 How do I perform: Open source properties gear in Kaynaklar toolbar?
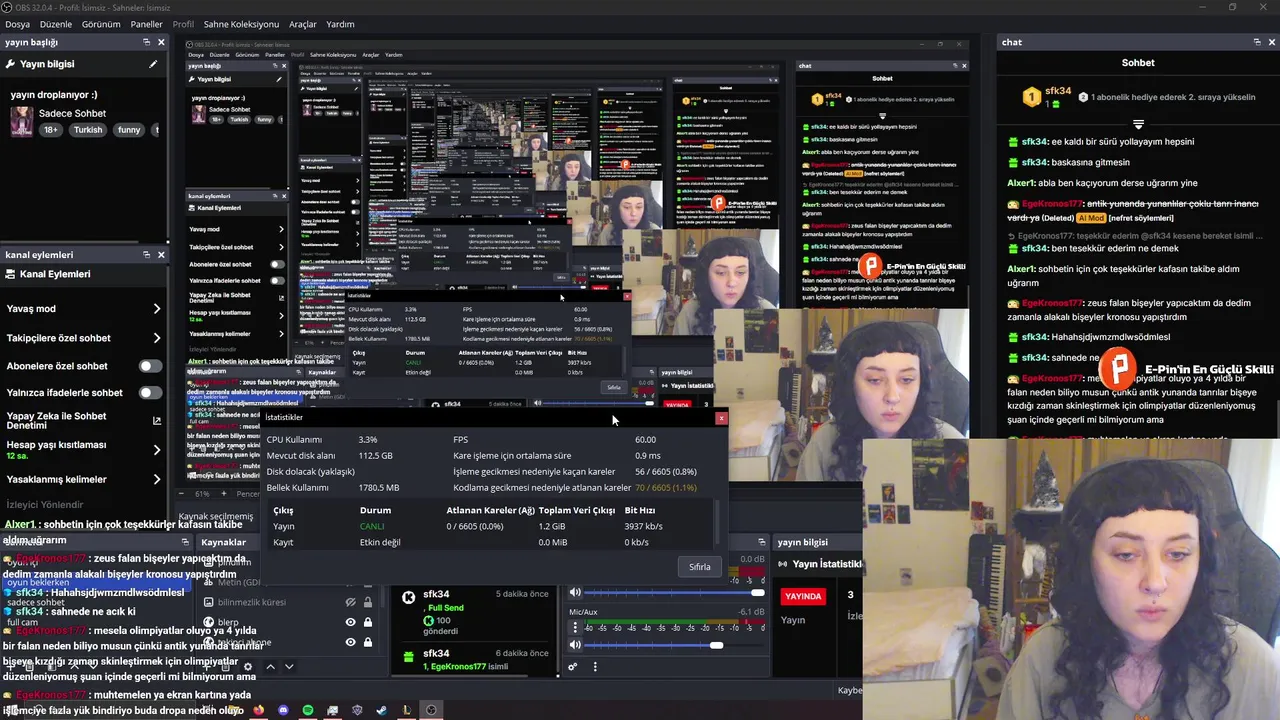pyautogui.click(x=248, y=667)
